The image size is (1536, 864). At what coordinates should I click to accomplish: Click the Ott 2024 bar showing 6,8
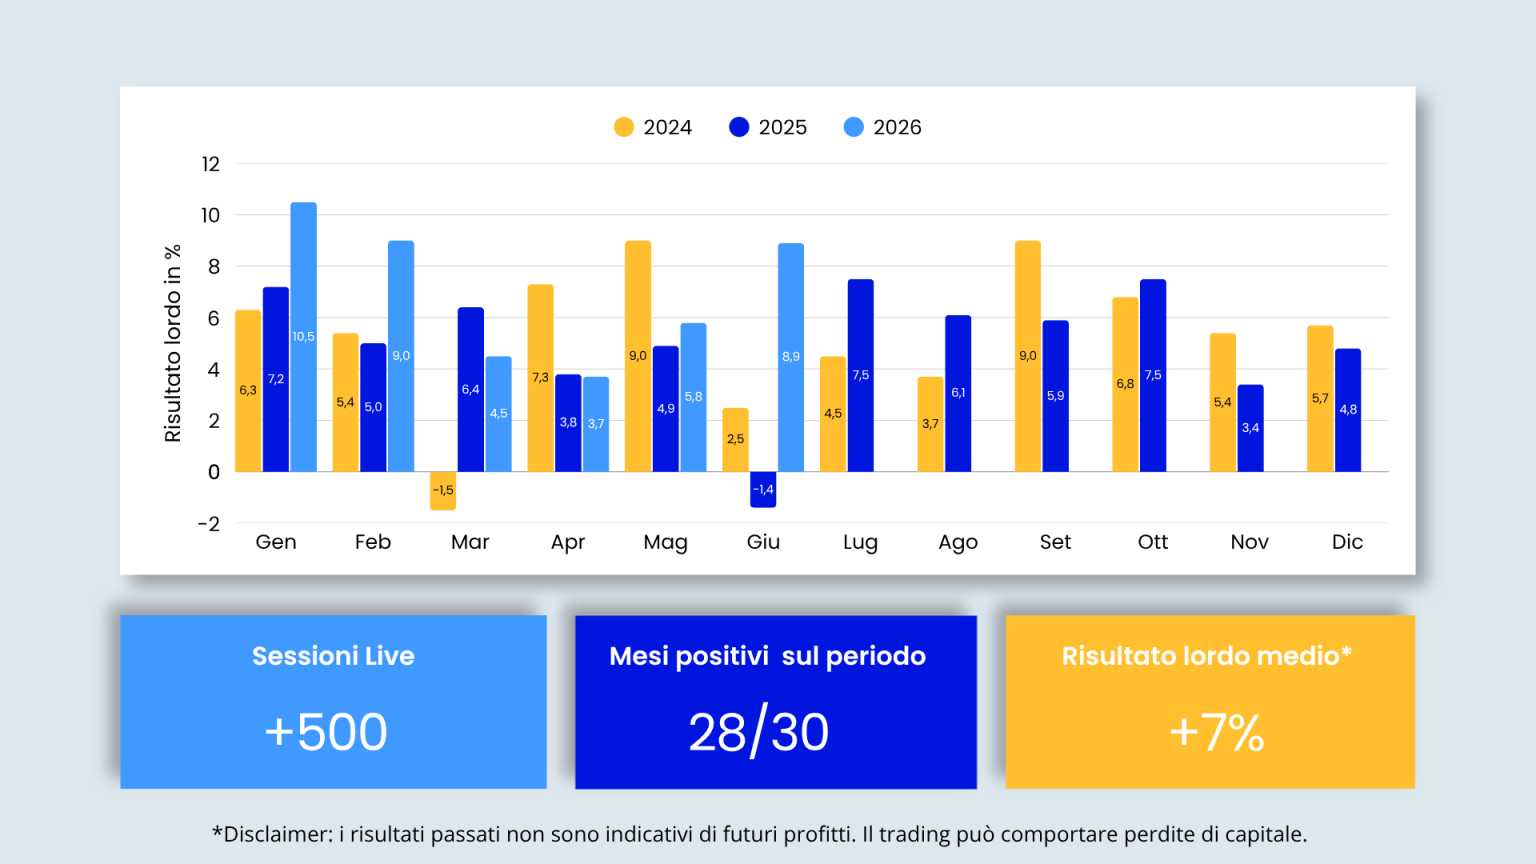point(1125,384)
